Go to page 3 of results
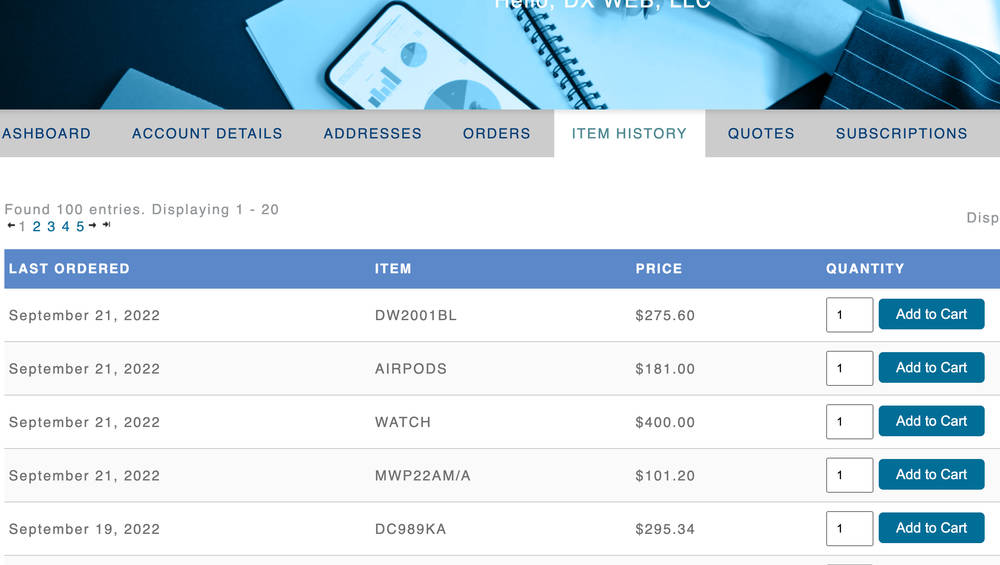 coord(51,227)
